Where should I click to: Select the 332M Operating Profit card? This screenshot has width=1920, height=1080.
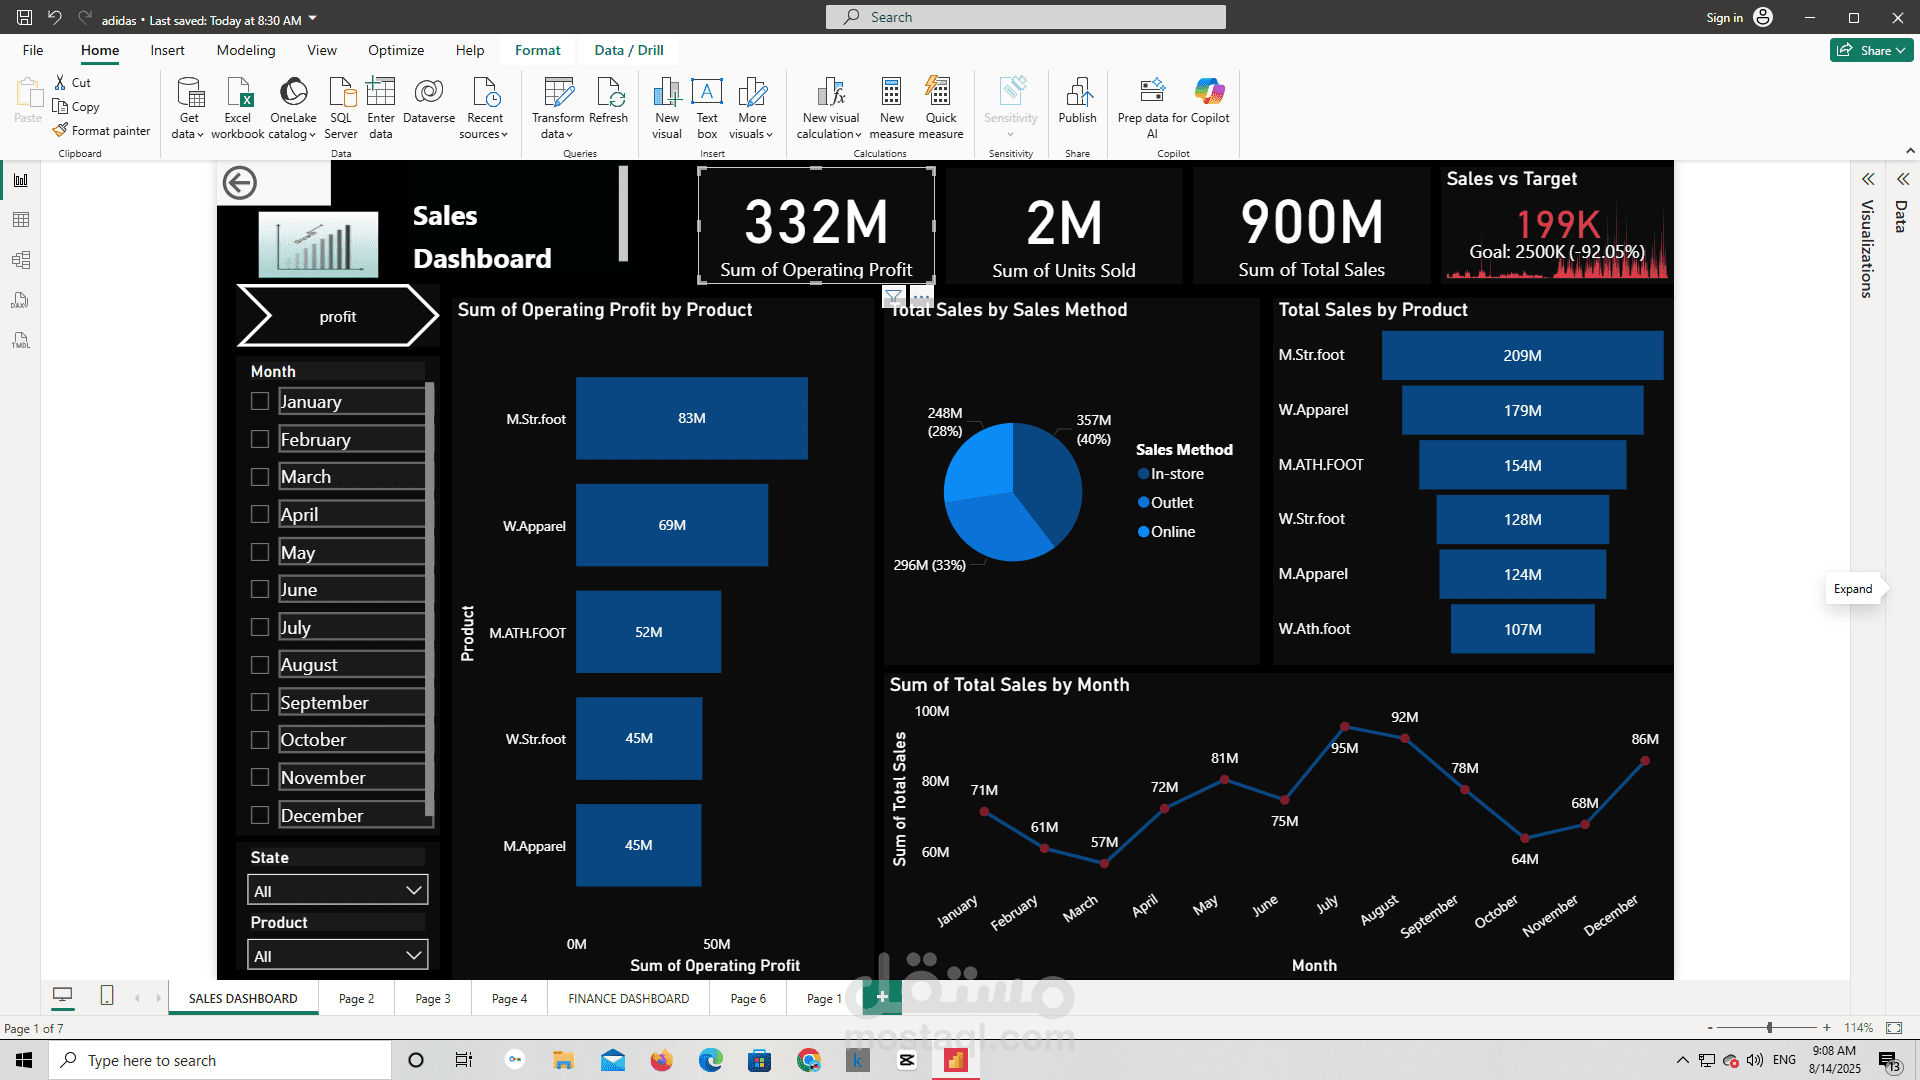point(816,226)
